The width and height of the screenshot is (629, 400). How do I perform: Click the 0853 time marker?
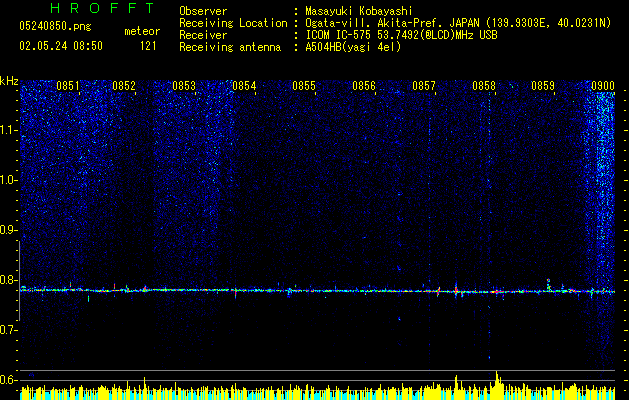184,86
